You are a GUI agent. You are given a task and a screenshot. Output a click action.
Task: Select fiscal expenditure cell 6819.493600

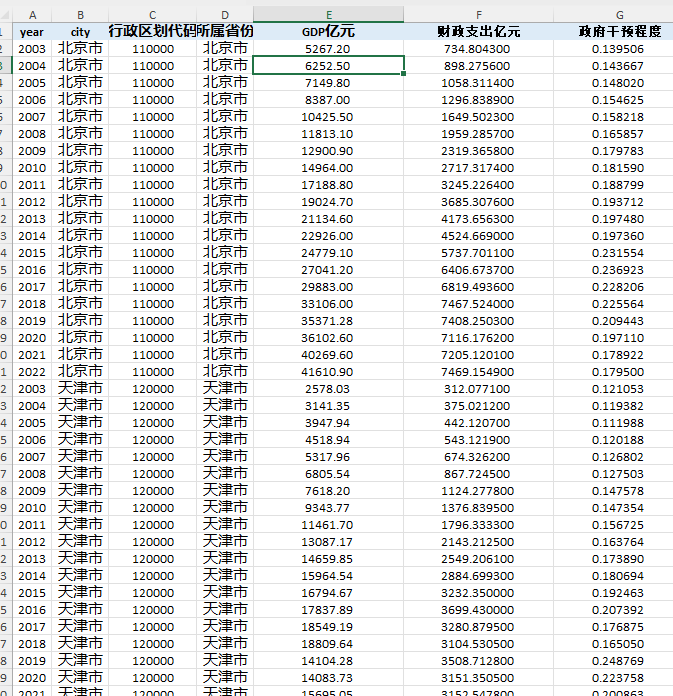479,287
